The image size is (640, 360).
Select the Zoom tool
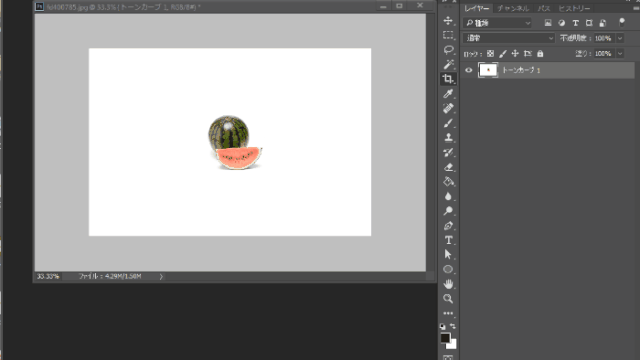pyautogui.click(x=448, y=299)
